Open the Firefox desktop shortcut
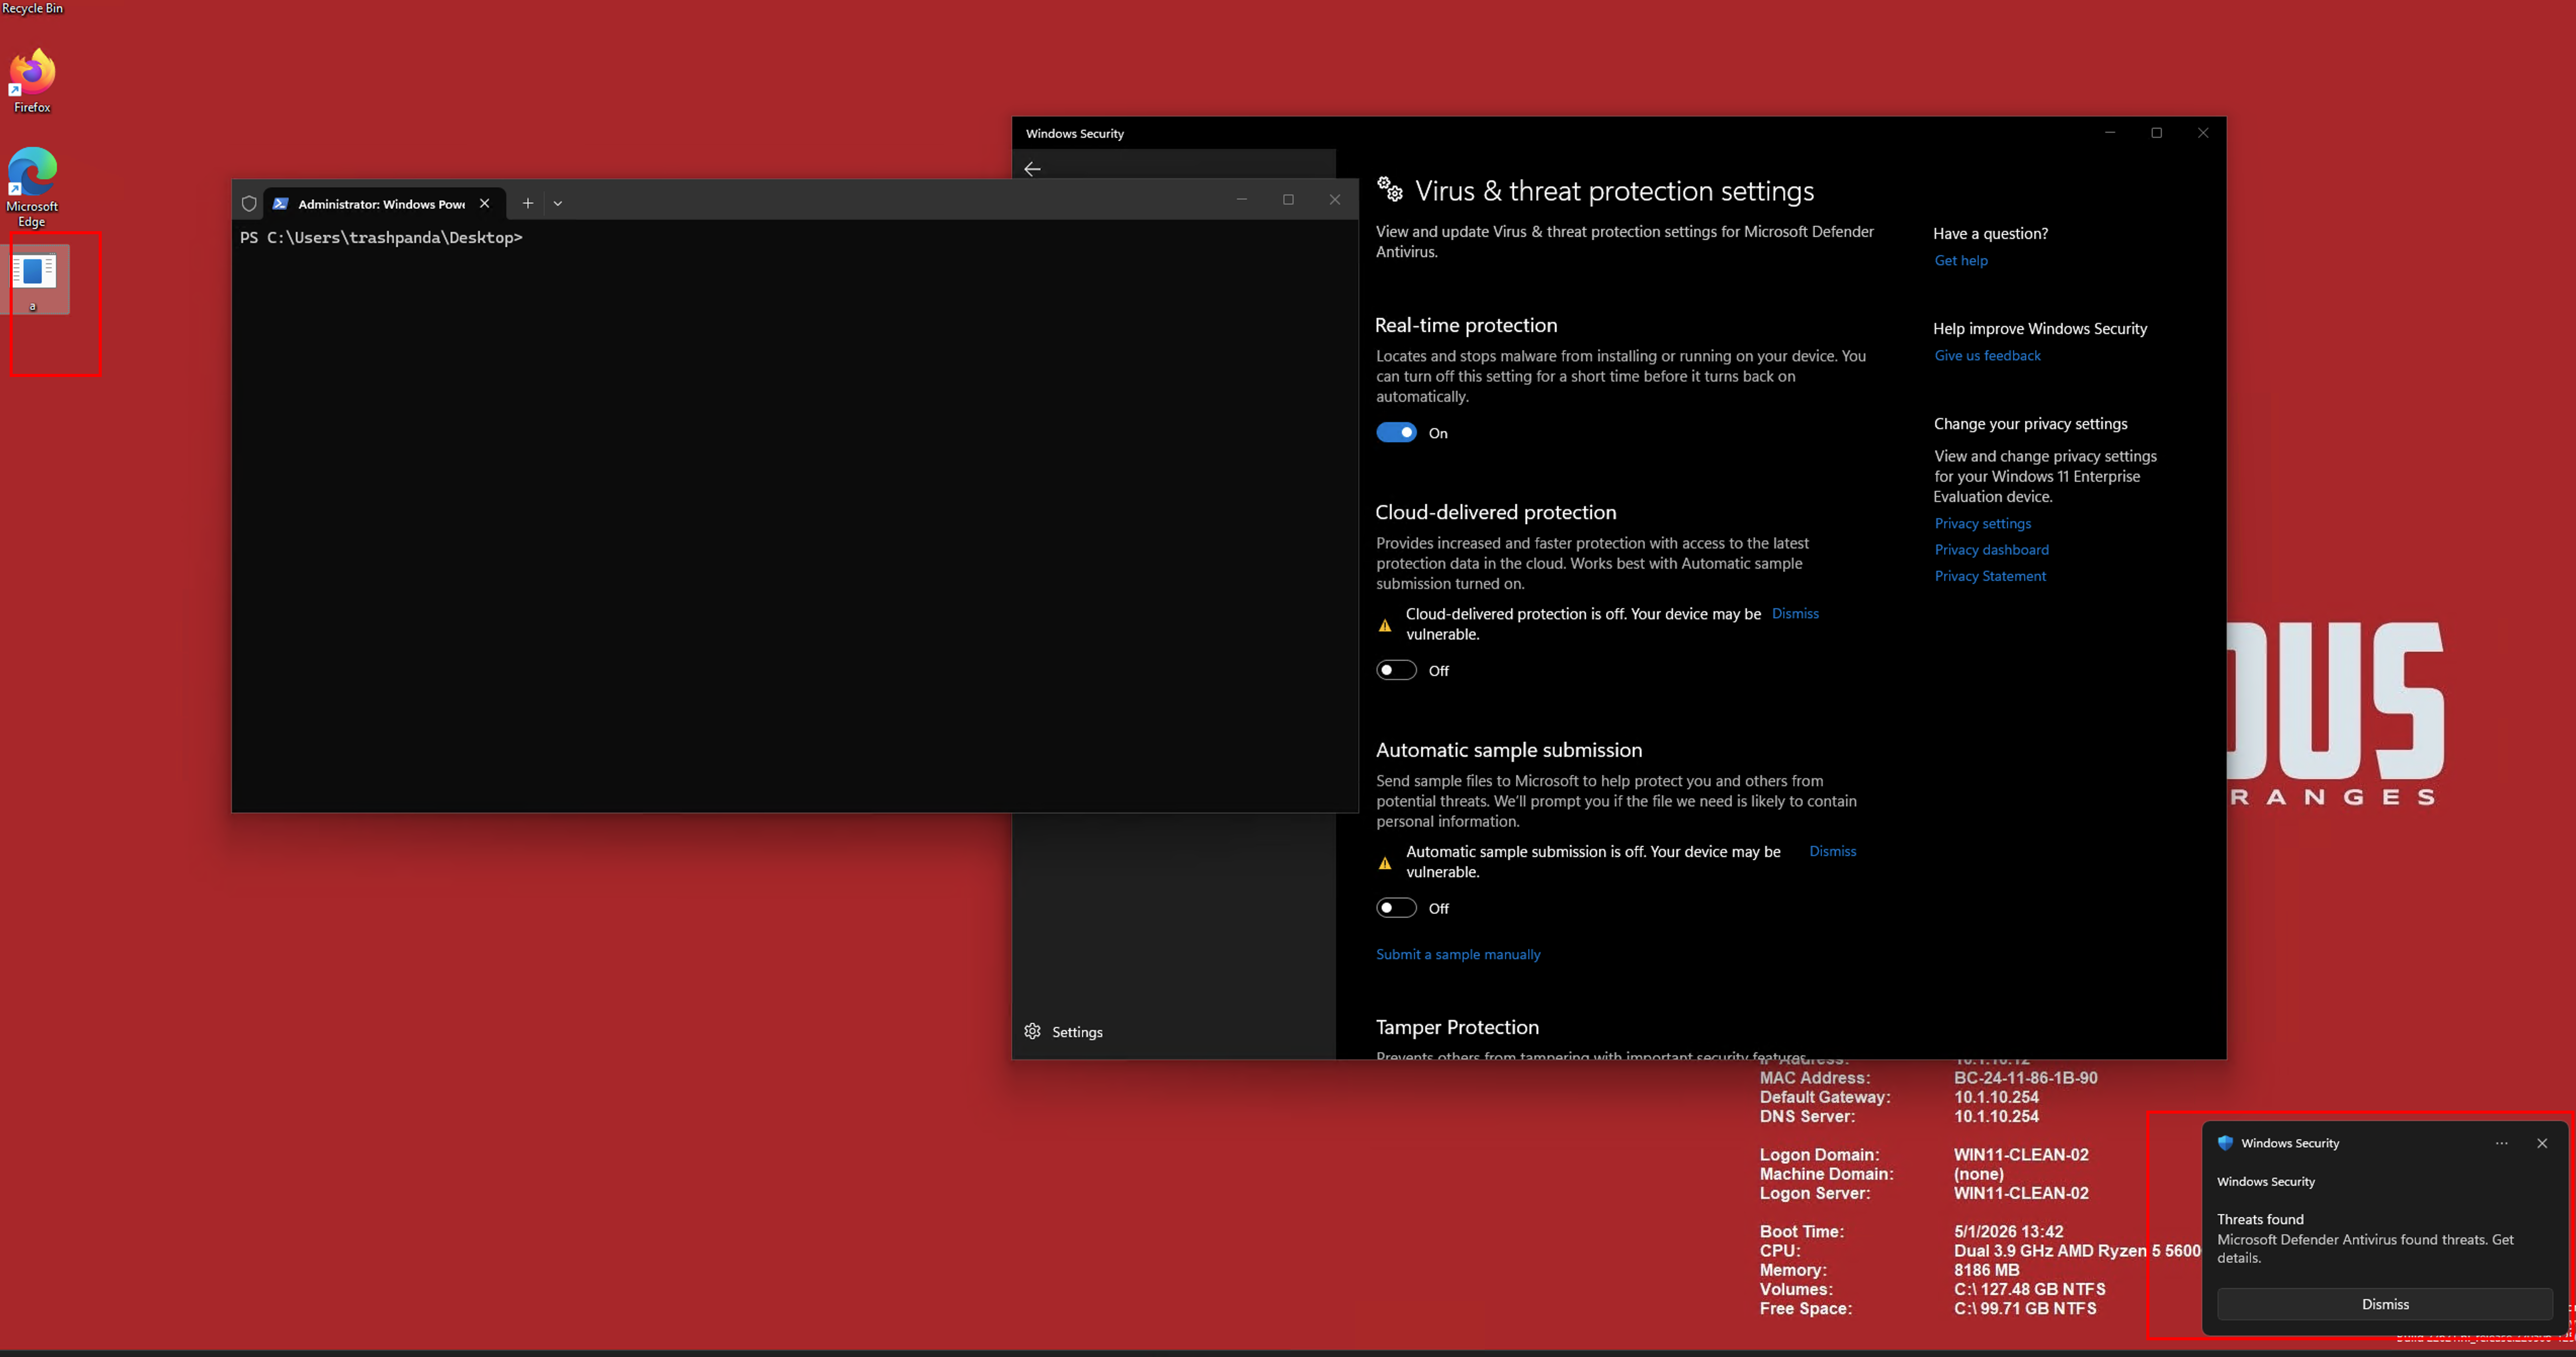The image size is (2576, 1357). pos(32,80)
